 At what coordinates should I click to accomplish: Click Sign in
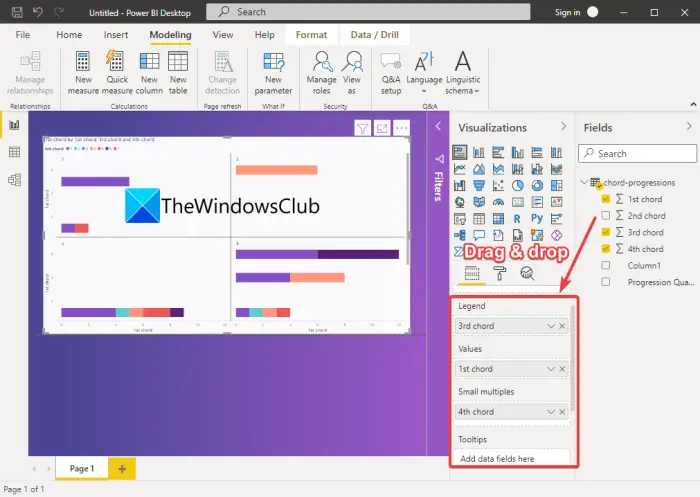coord(567,12)
